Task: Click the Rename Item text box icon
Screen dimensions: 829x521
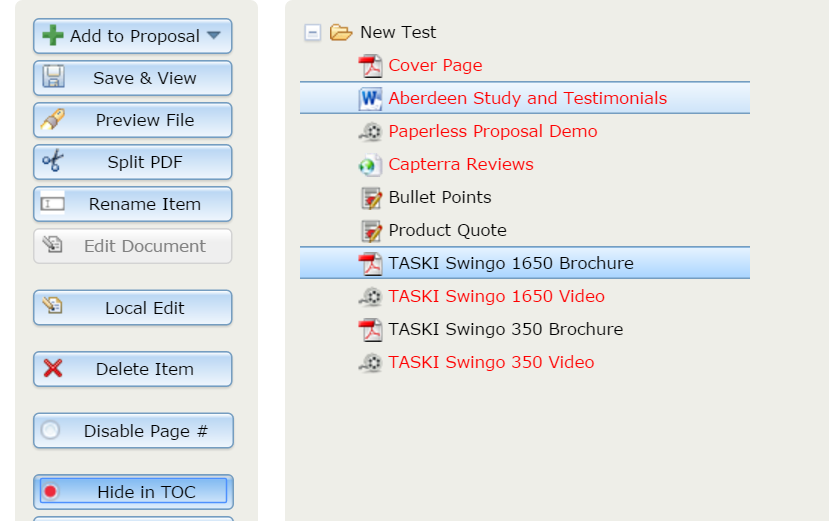Action: 53,204
